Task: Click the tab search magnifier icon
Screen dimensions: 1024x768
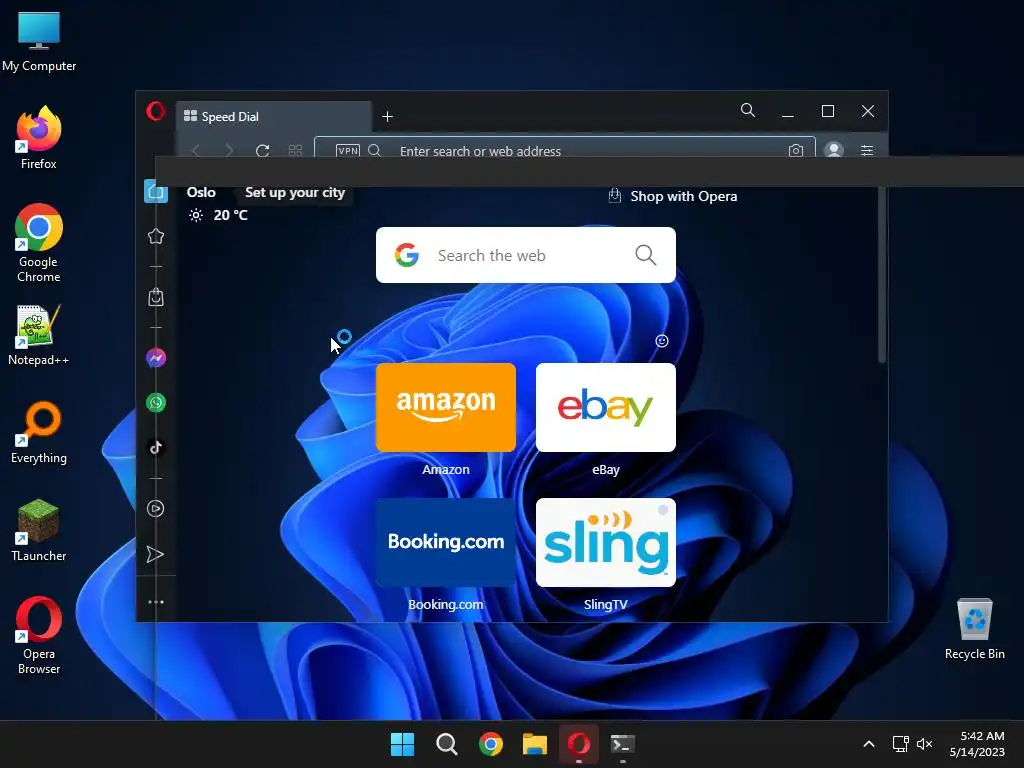Action: tap(748, 110)
